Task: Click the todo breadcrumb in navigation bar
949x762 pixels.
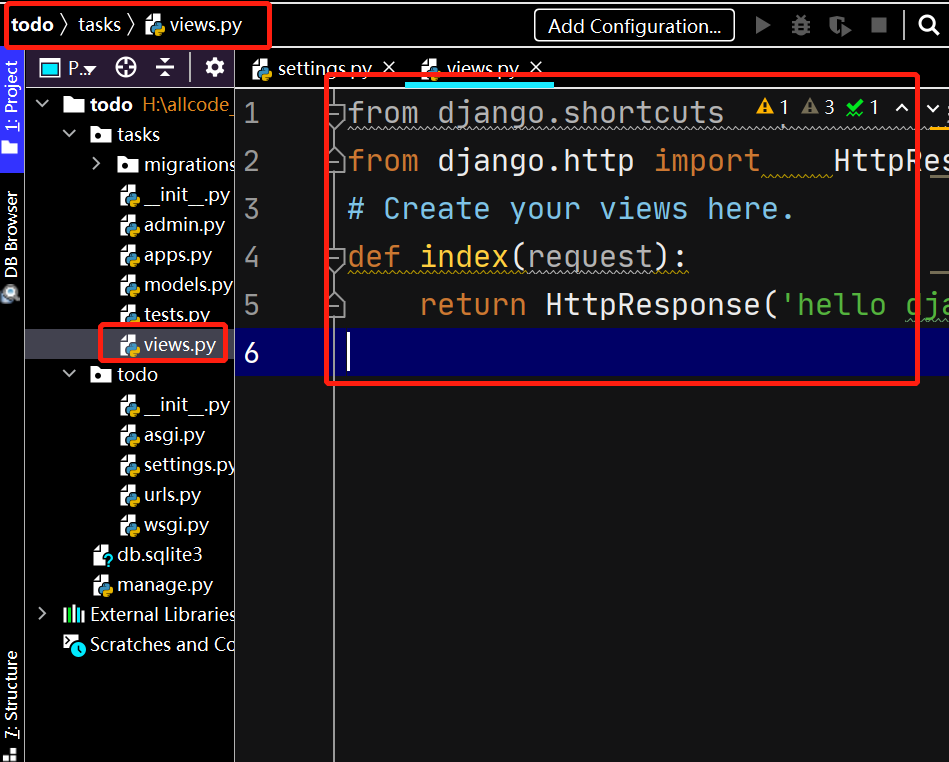Action: 32,25
